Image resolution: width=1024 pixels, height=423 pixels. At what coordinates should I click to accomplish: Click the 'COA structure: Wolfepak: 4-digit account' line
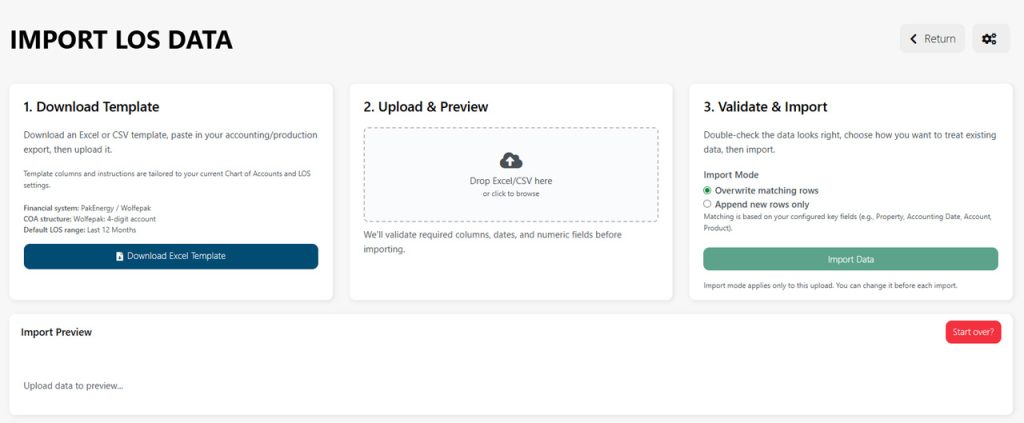89,219
